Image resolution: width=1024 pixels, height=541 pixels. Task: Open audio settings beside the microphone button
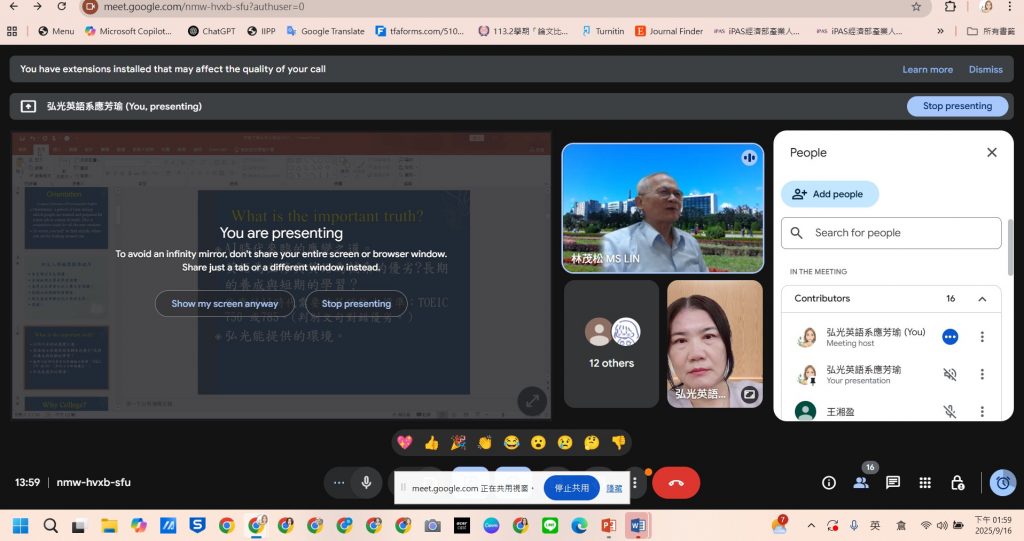339,483
